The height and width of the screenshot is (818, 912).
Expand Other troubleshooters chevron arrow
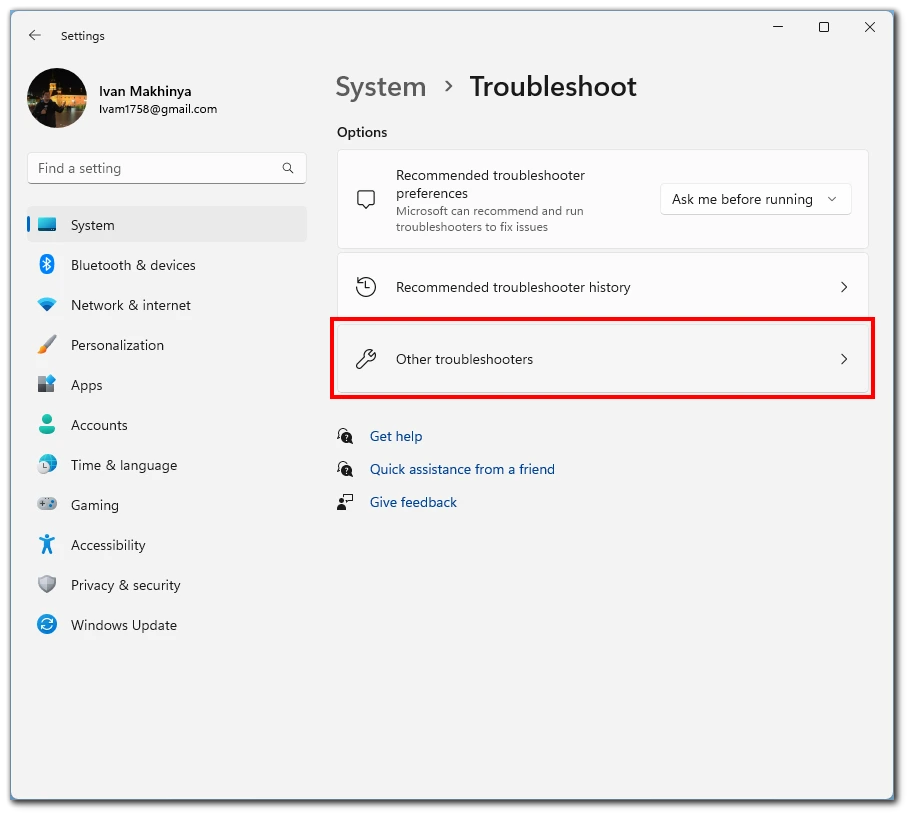[x=844, y=359]
